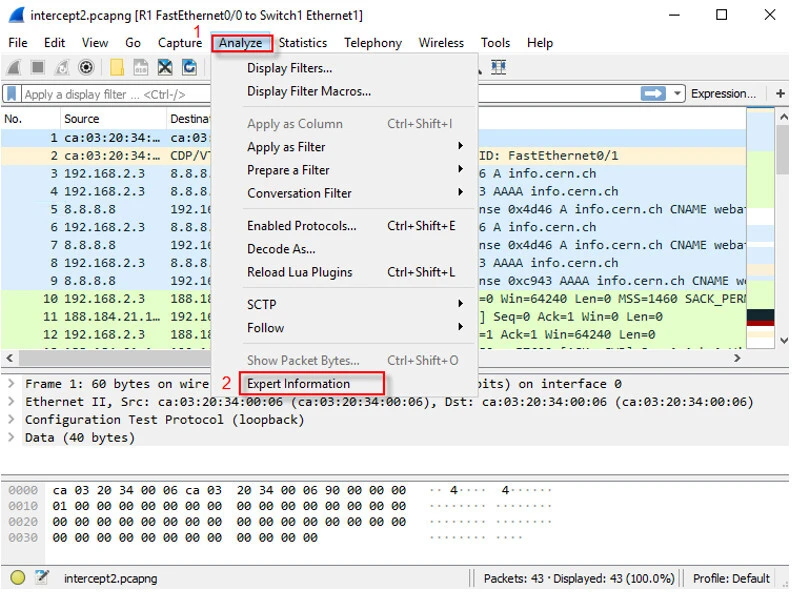Click the expert info status circle icon
Image resolution: width=792 pixels, height=592 pixels.
click(x=17, y=578)
